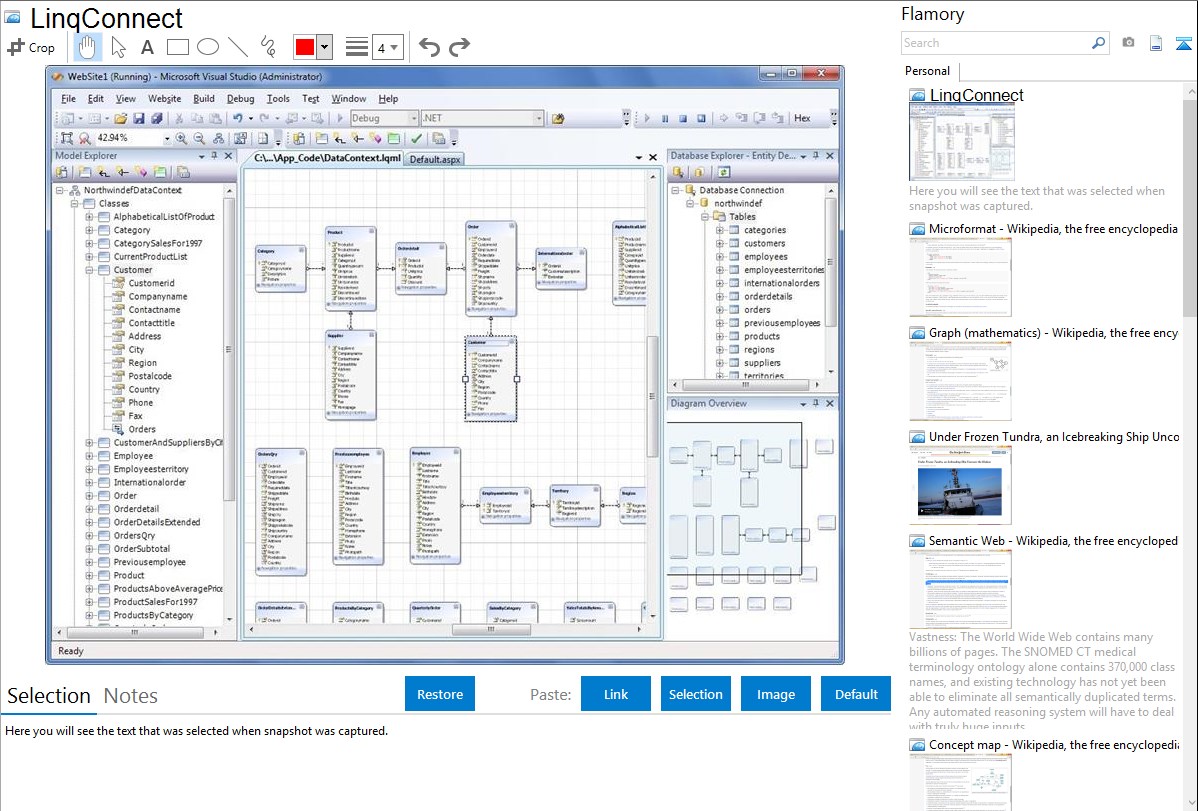1198x811 pixels.
Task: Expand the customers table node
Action: 720,243
